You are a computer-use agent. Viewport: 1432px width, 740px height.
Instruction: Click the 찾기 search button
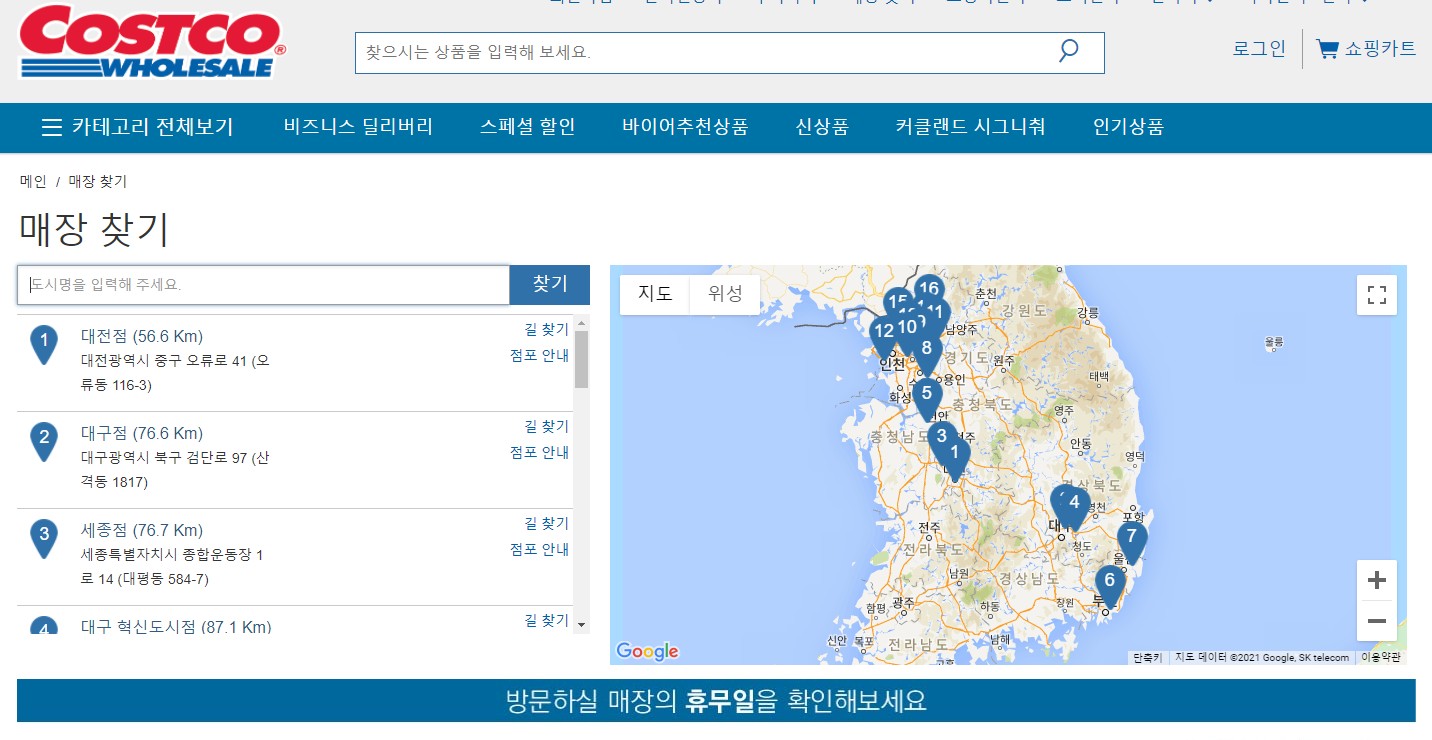click(550, 285)
